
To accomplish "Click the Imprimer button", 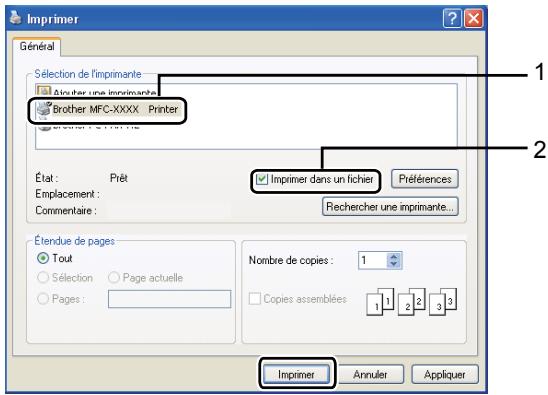I will click(296, 374).
